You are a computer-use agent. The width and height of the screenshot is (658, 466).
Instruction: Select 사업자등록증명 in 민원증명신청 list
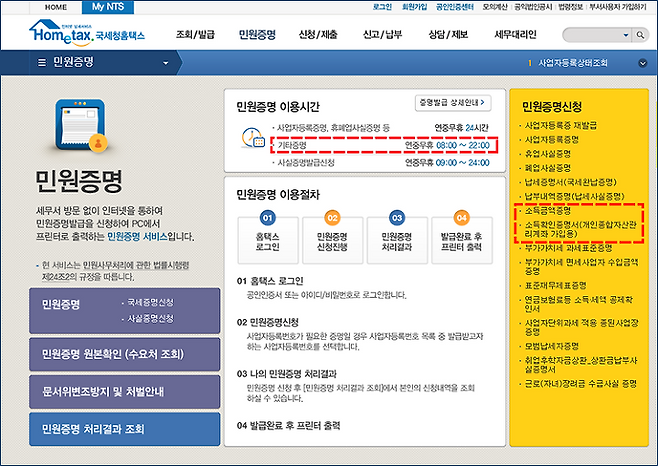click(x=559, y=139)
